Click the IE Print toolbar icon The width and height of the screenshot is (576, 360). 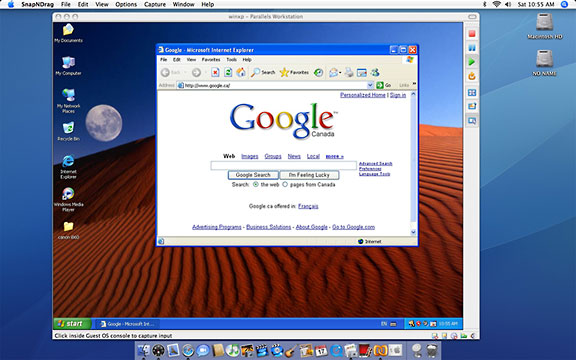click(349, 72)
